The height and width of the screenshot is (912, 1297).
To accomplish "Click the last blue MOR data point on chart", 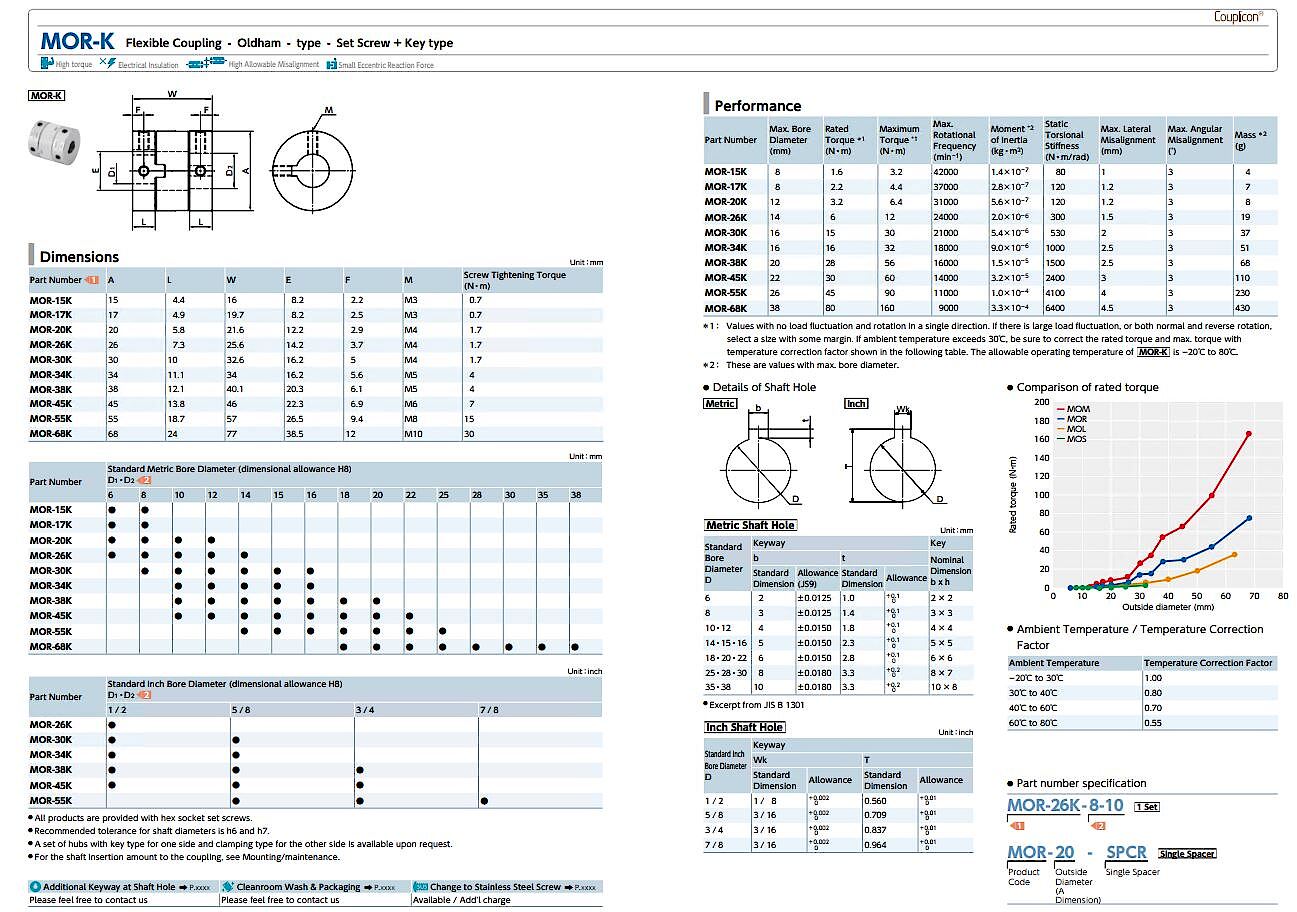I will (x=1249, y=518).
